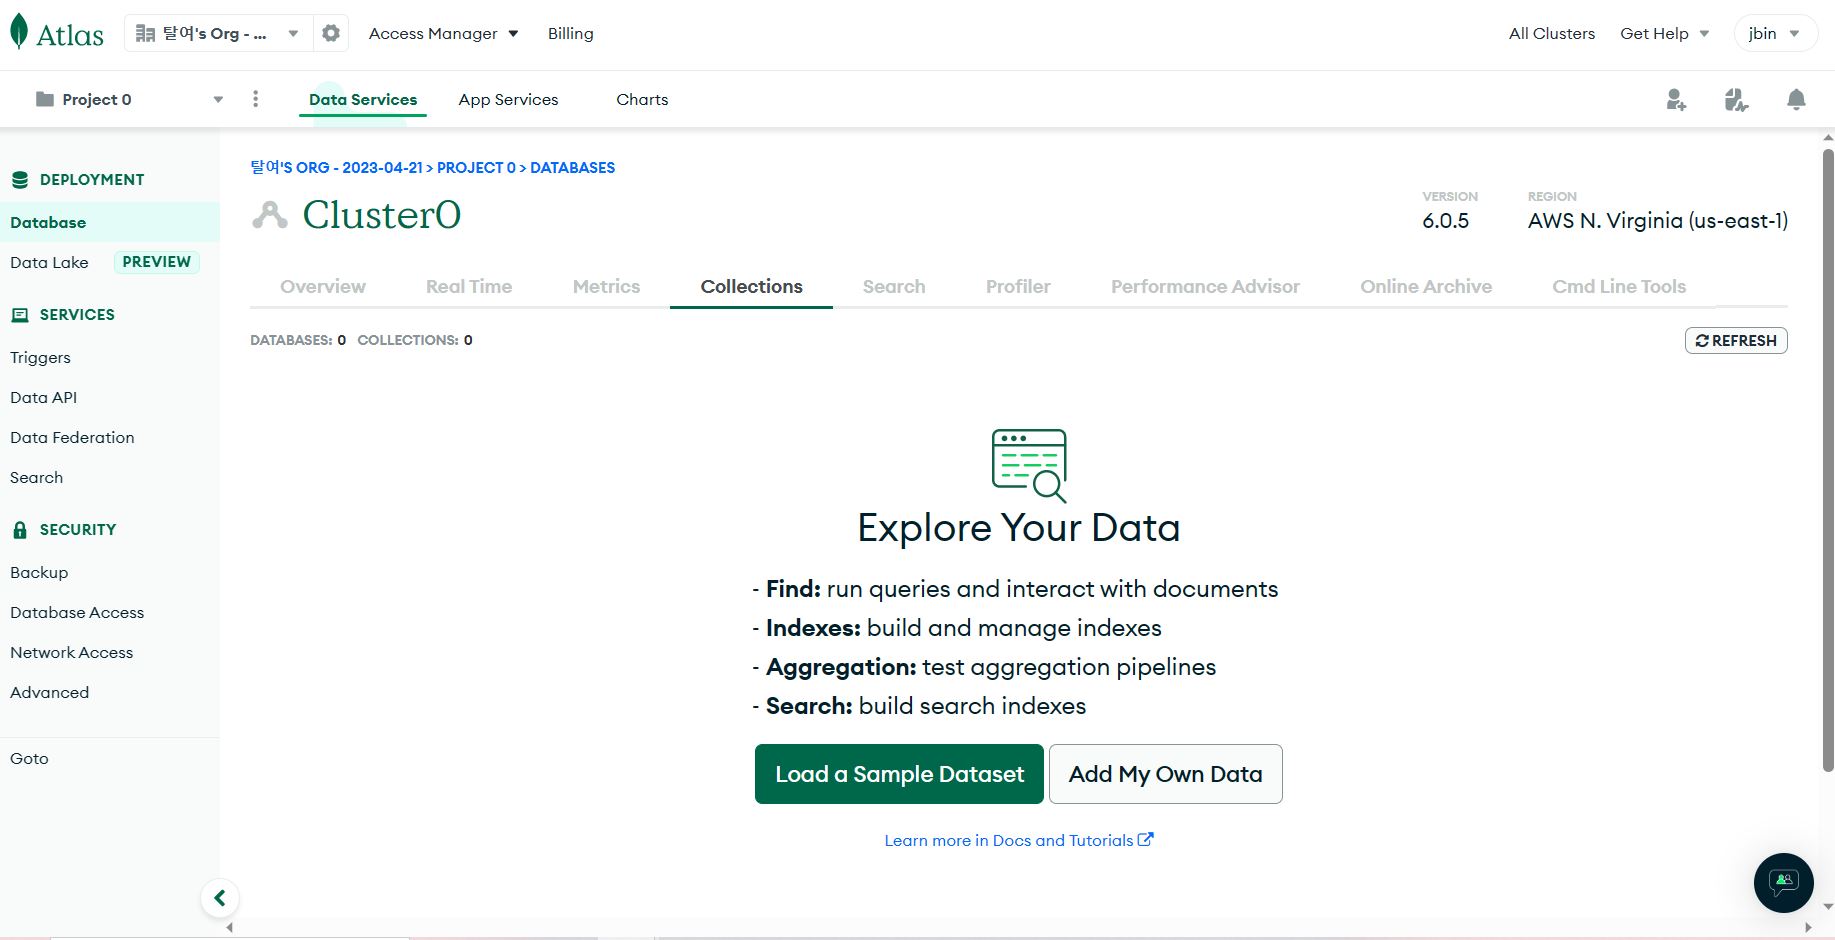This screenshot has width=1835, height=940.
Task: Click the org name breadcrumb link
Action: point(336,167)
